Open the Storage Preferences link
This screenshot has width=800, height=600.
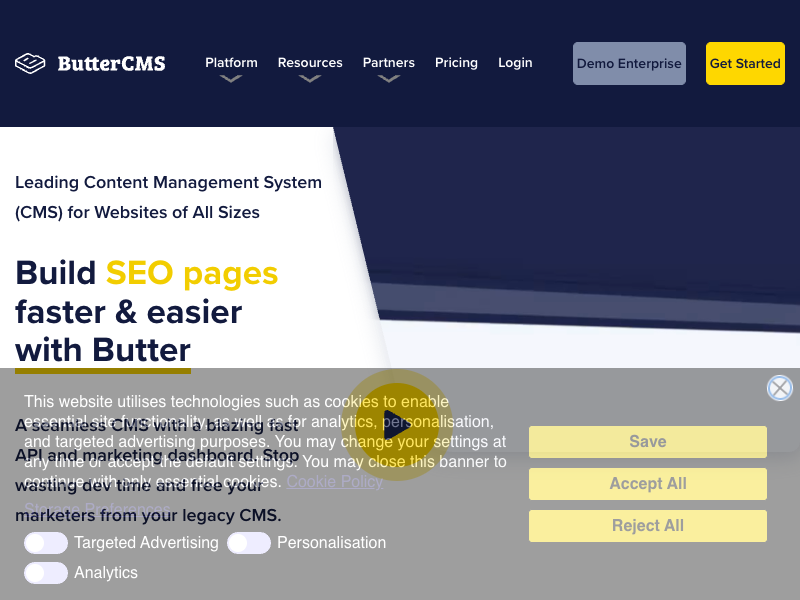(x=97, y=509)
